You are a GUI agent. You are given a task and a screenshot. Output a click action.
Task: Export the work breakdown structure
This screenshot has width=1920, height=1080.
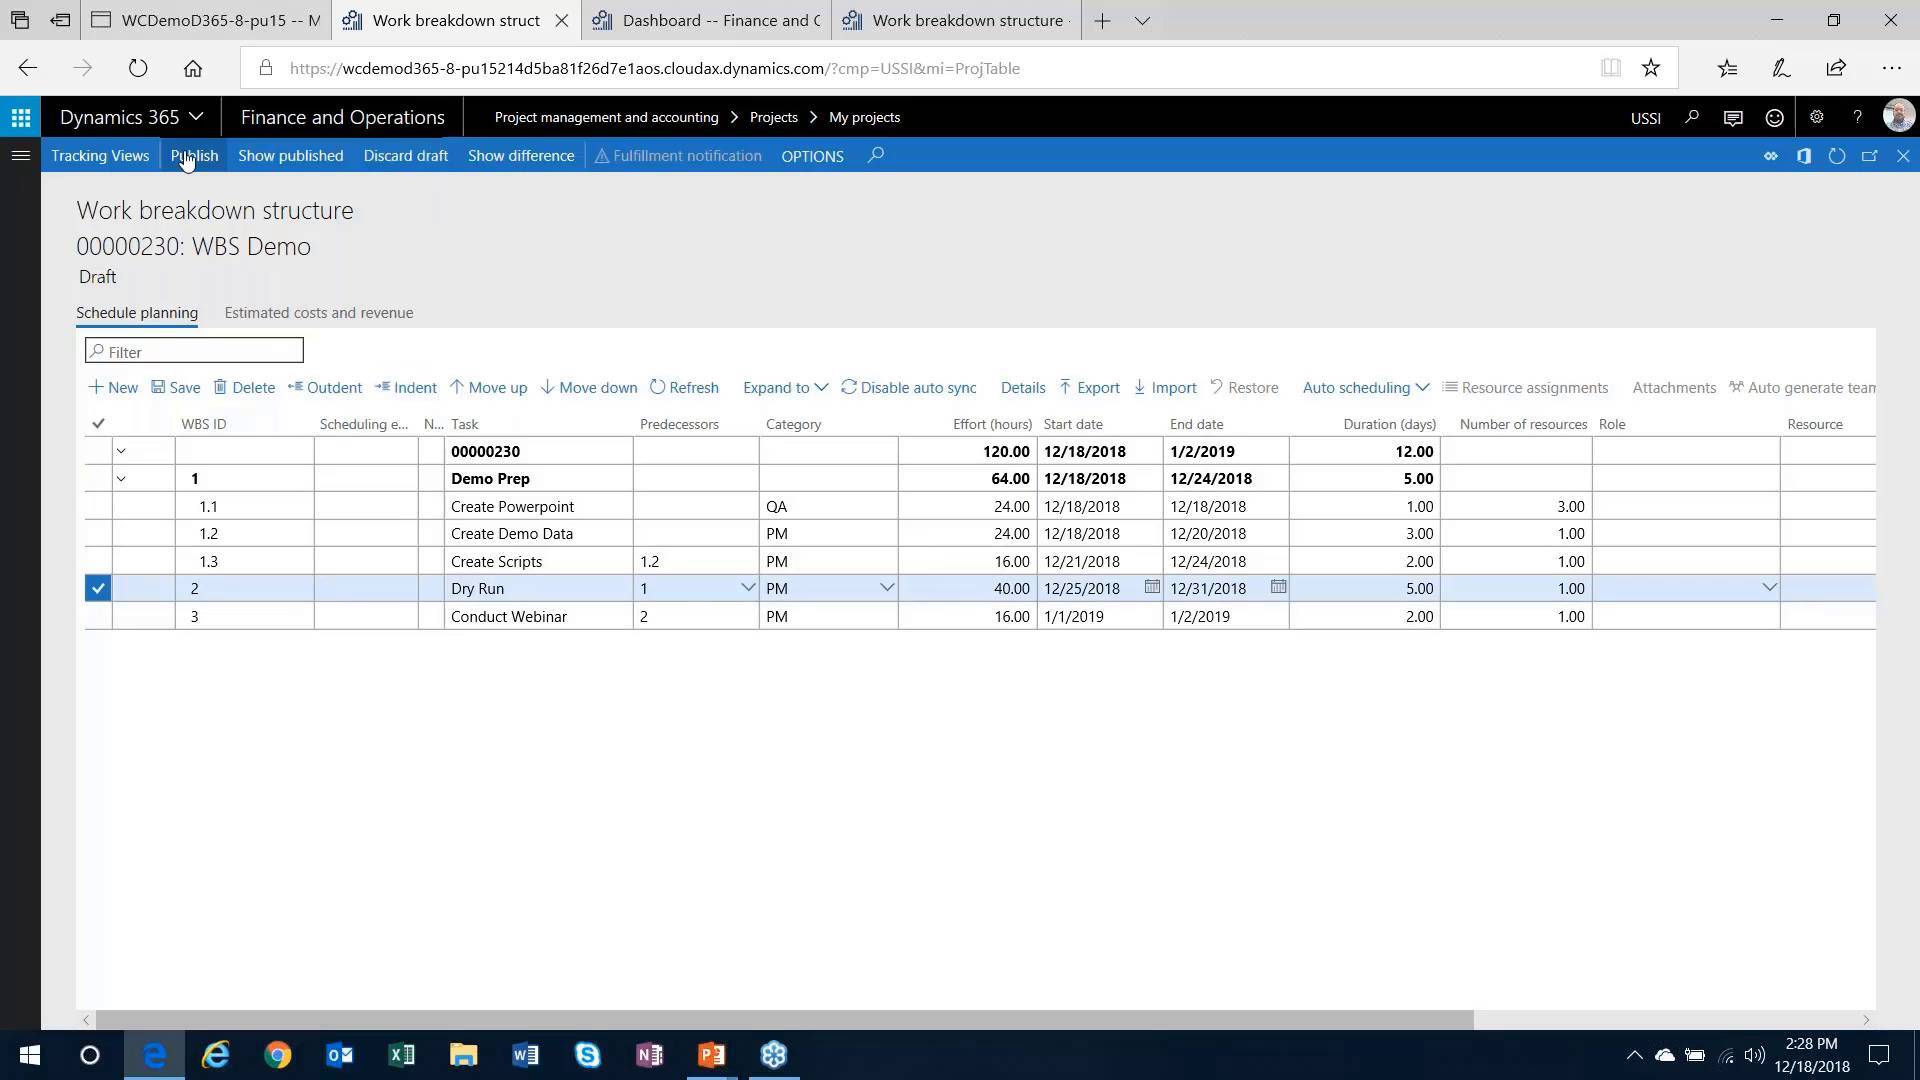pos(1089,387)
